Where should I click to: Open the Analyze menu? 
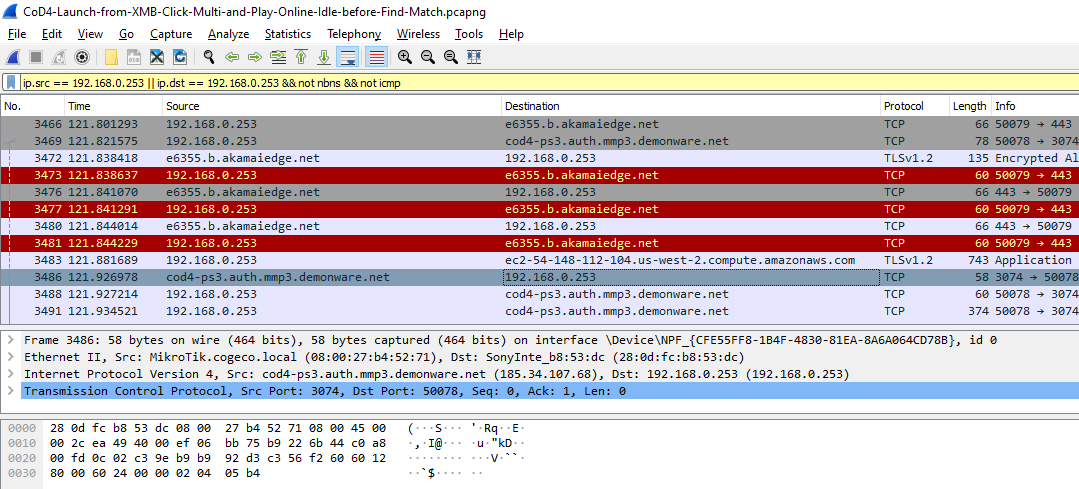pyautogui.click(x=228, y=34)
